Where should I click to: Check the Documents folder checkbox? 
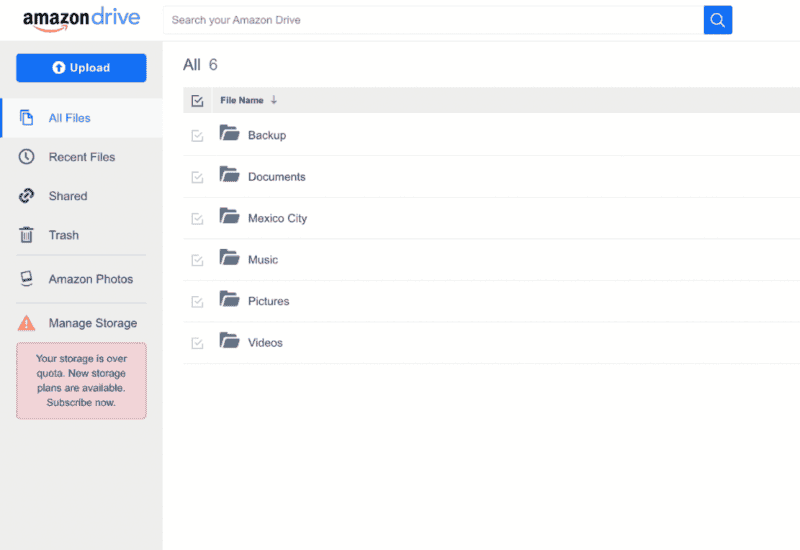(x=197, y=177)
